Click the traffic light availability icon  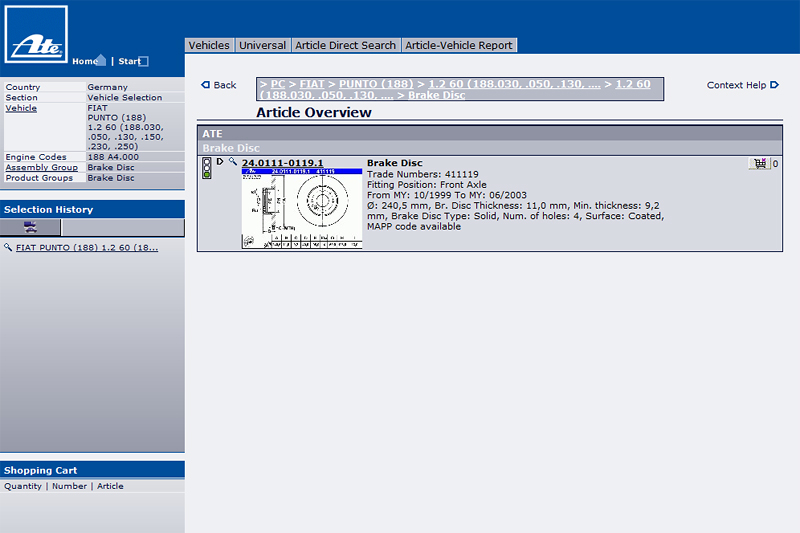coord(207,168)
